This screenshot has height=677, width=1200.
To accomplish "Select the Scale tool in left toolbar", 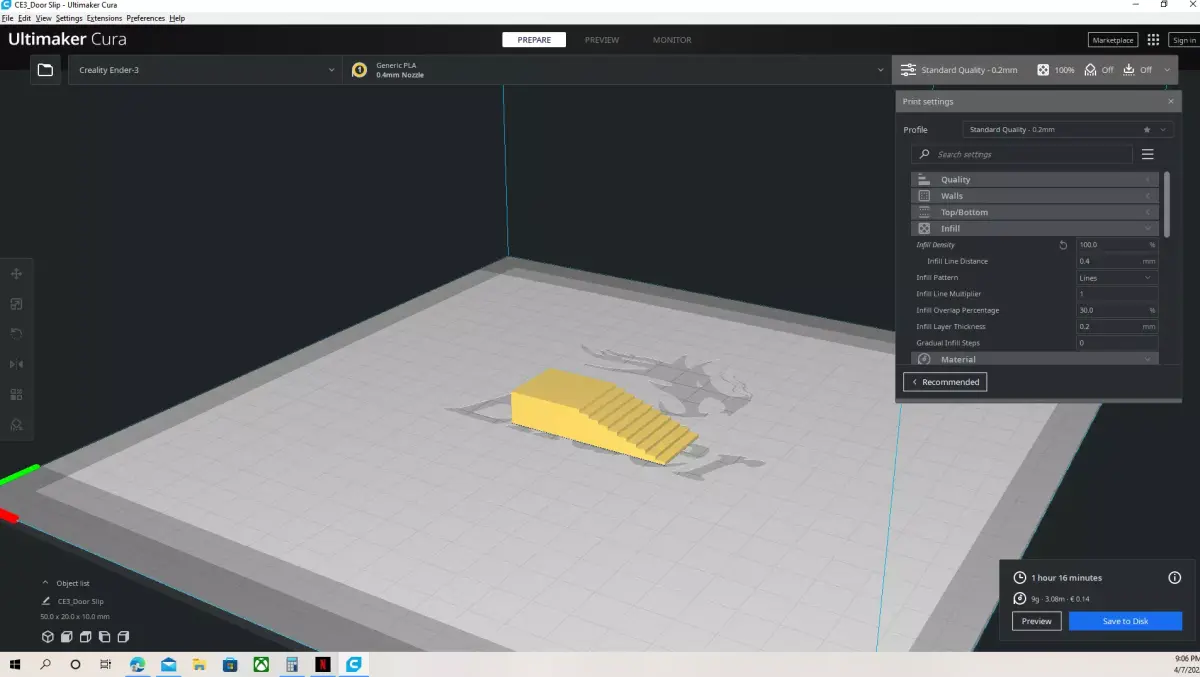I will [16, 304].
